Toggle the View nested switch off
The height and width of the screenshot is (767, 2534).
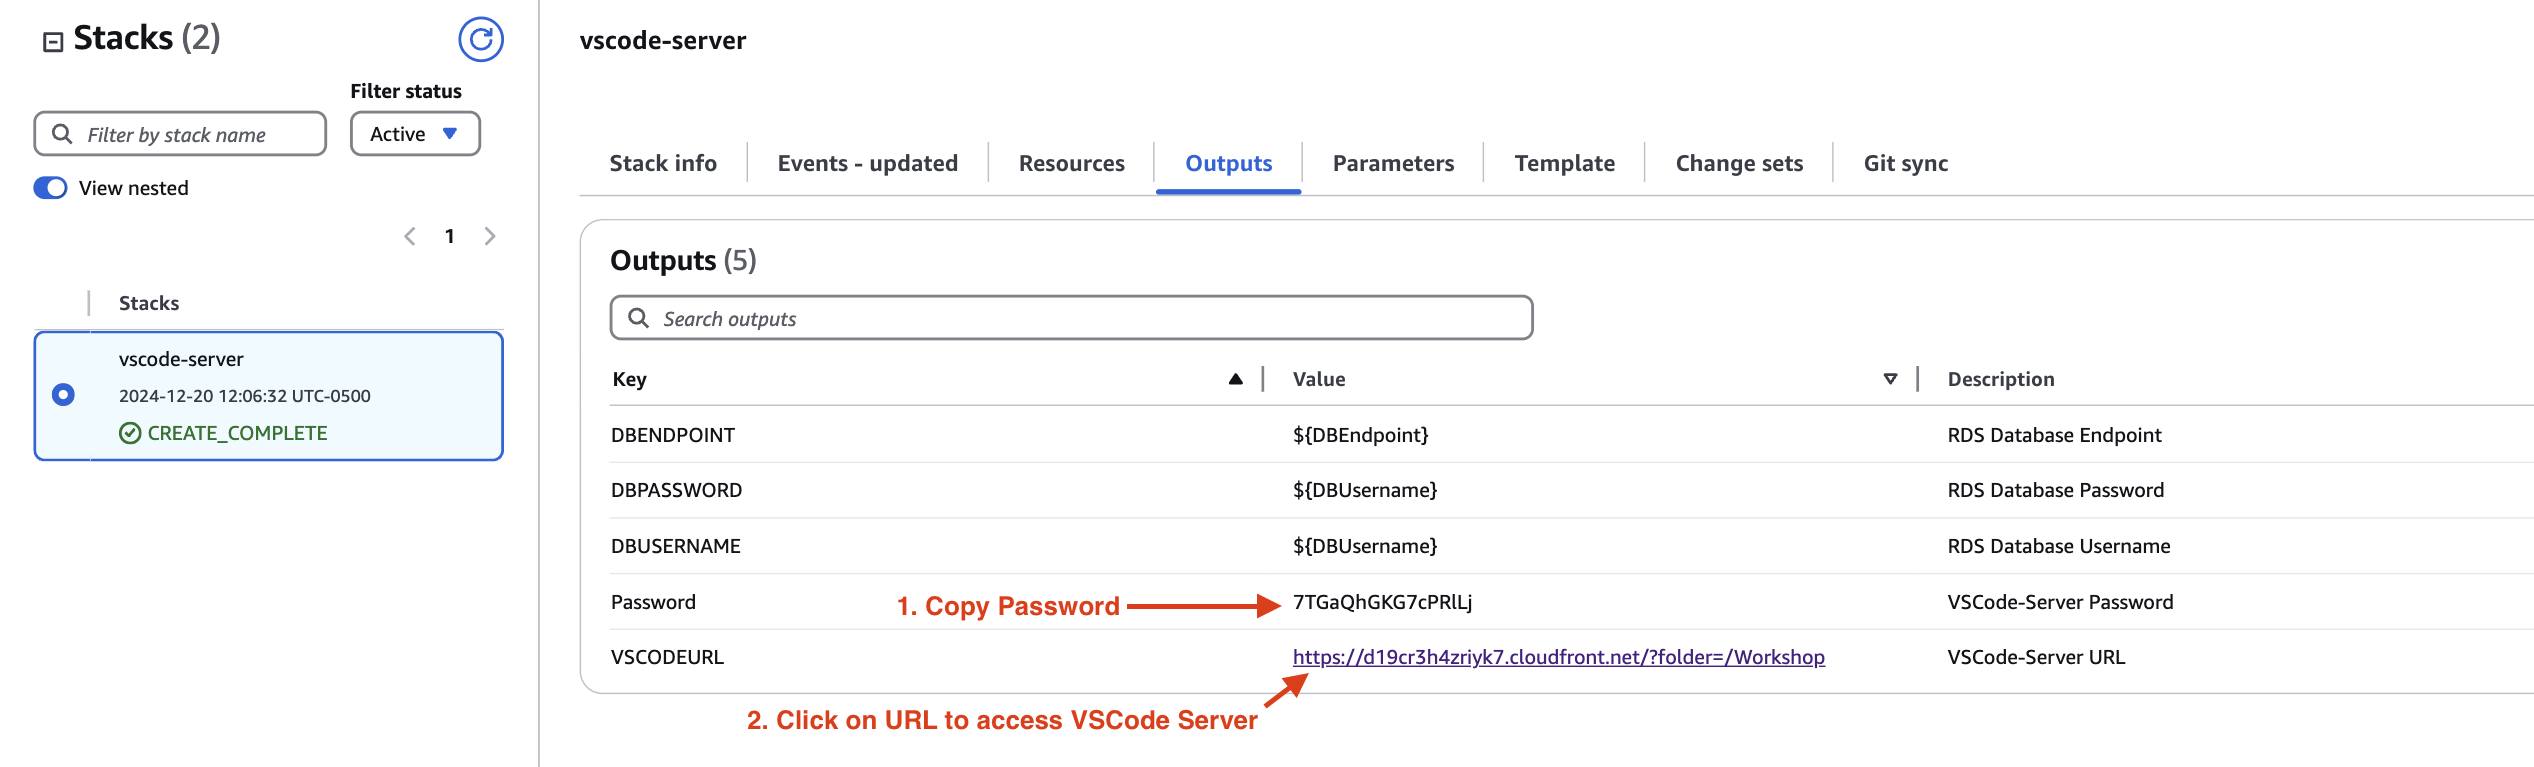(x=49, y=187)
